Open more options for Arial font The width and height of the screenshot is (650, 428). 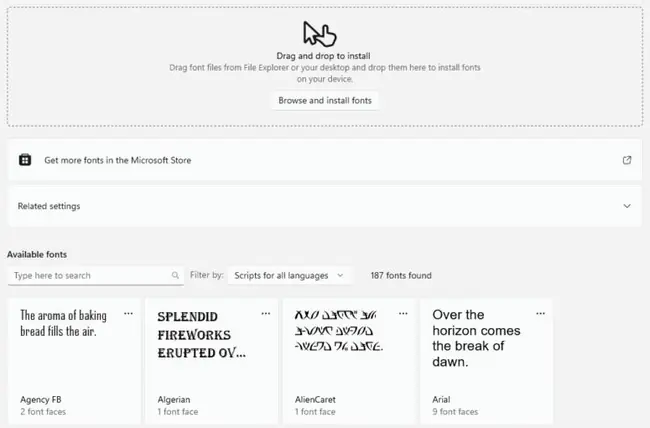(x=541, y=314)
